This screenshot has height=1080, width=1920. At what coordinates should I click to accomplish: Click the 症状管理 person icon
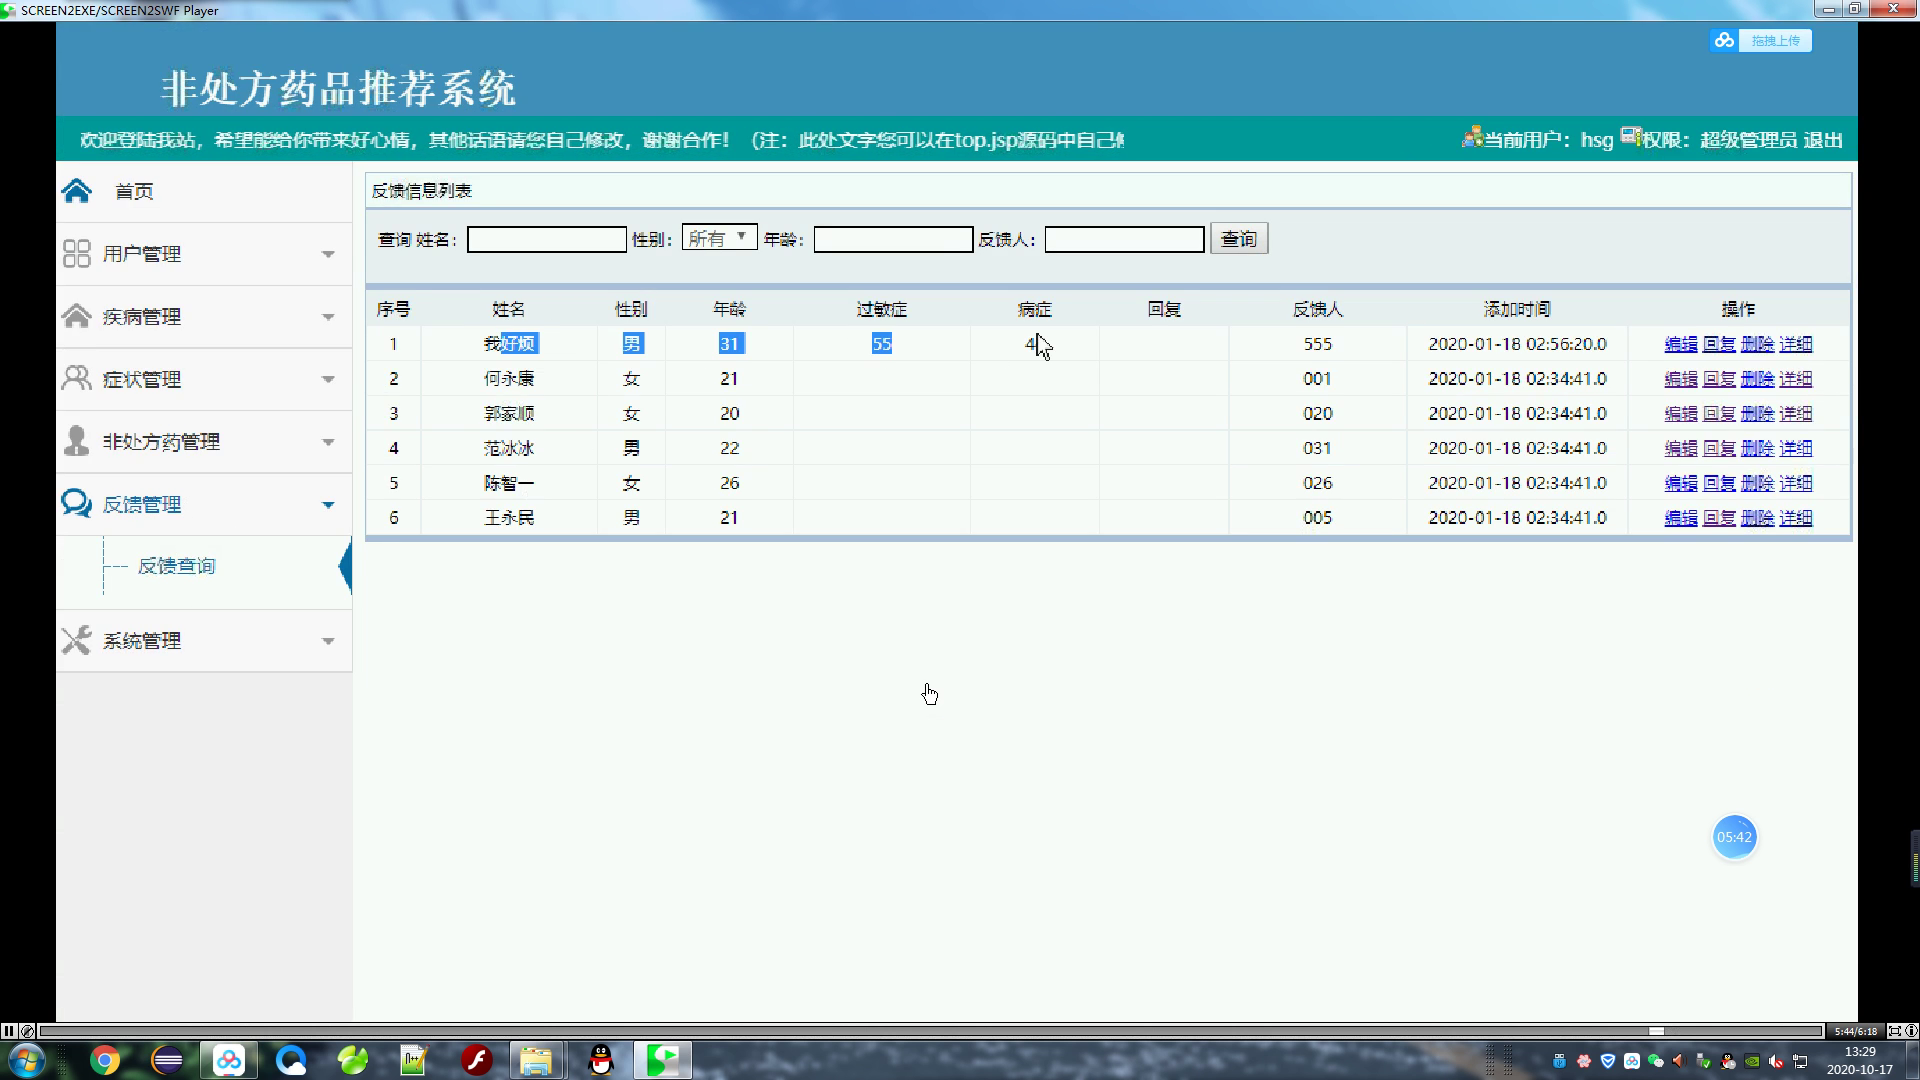pyautogui.click(x=77, y=379)
